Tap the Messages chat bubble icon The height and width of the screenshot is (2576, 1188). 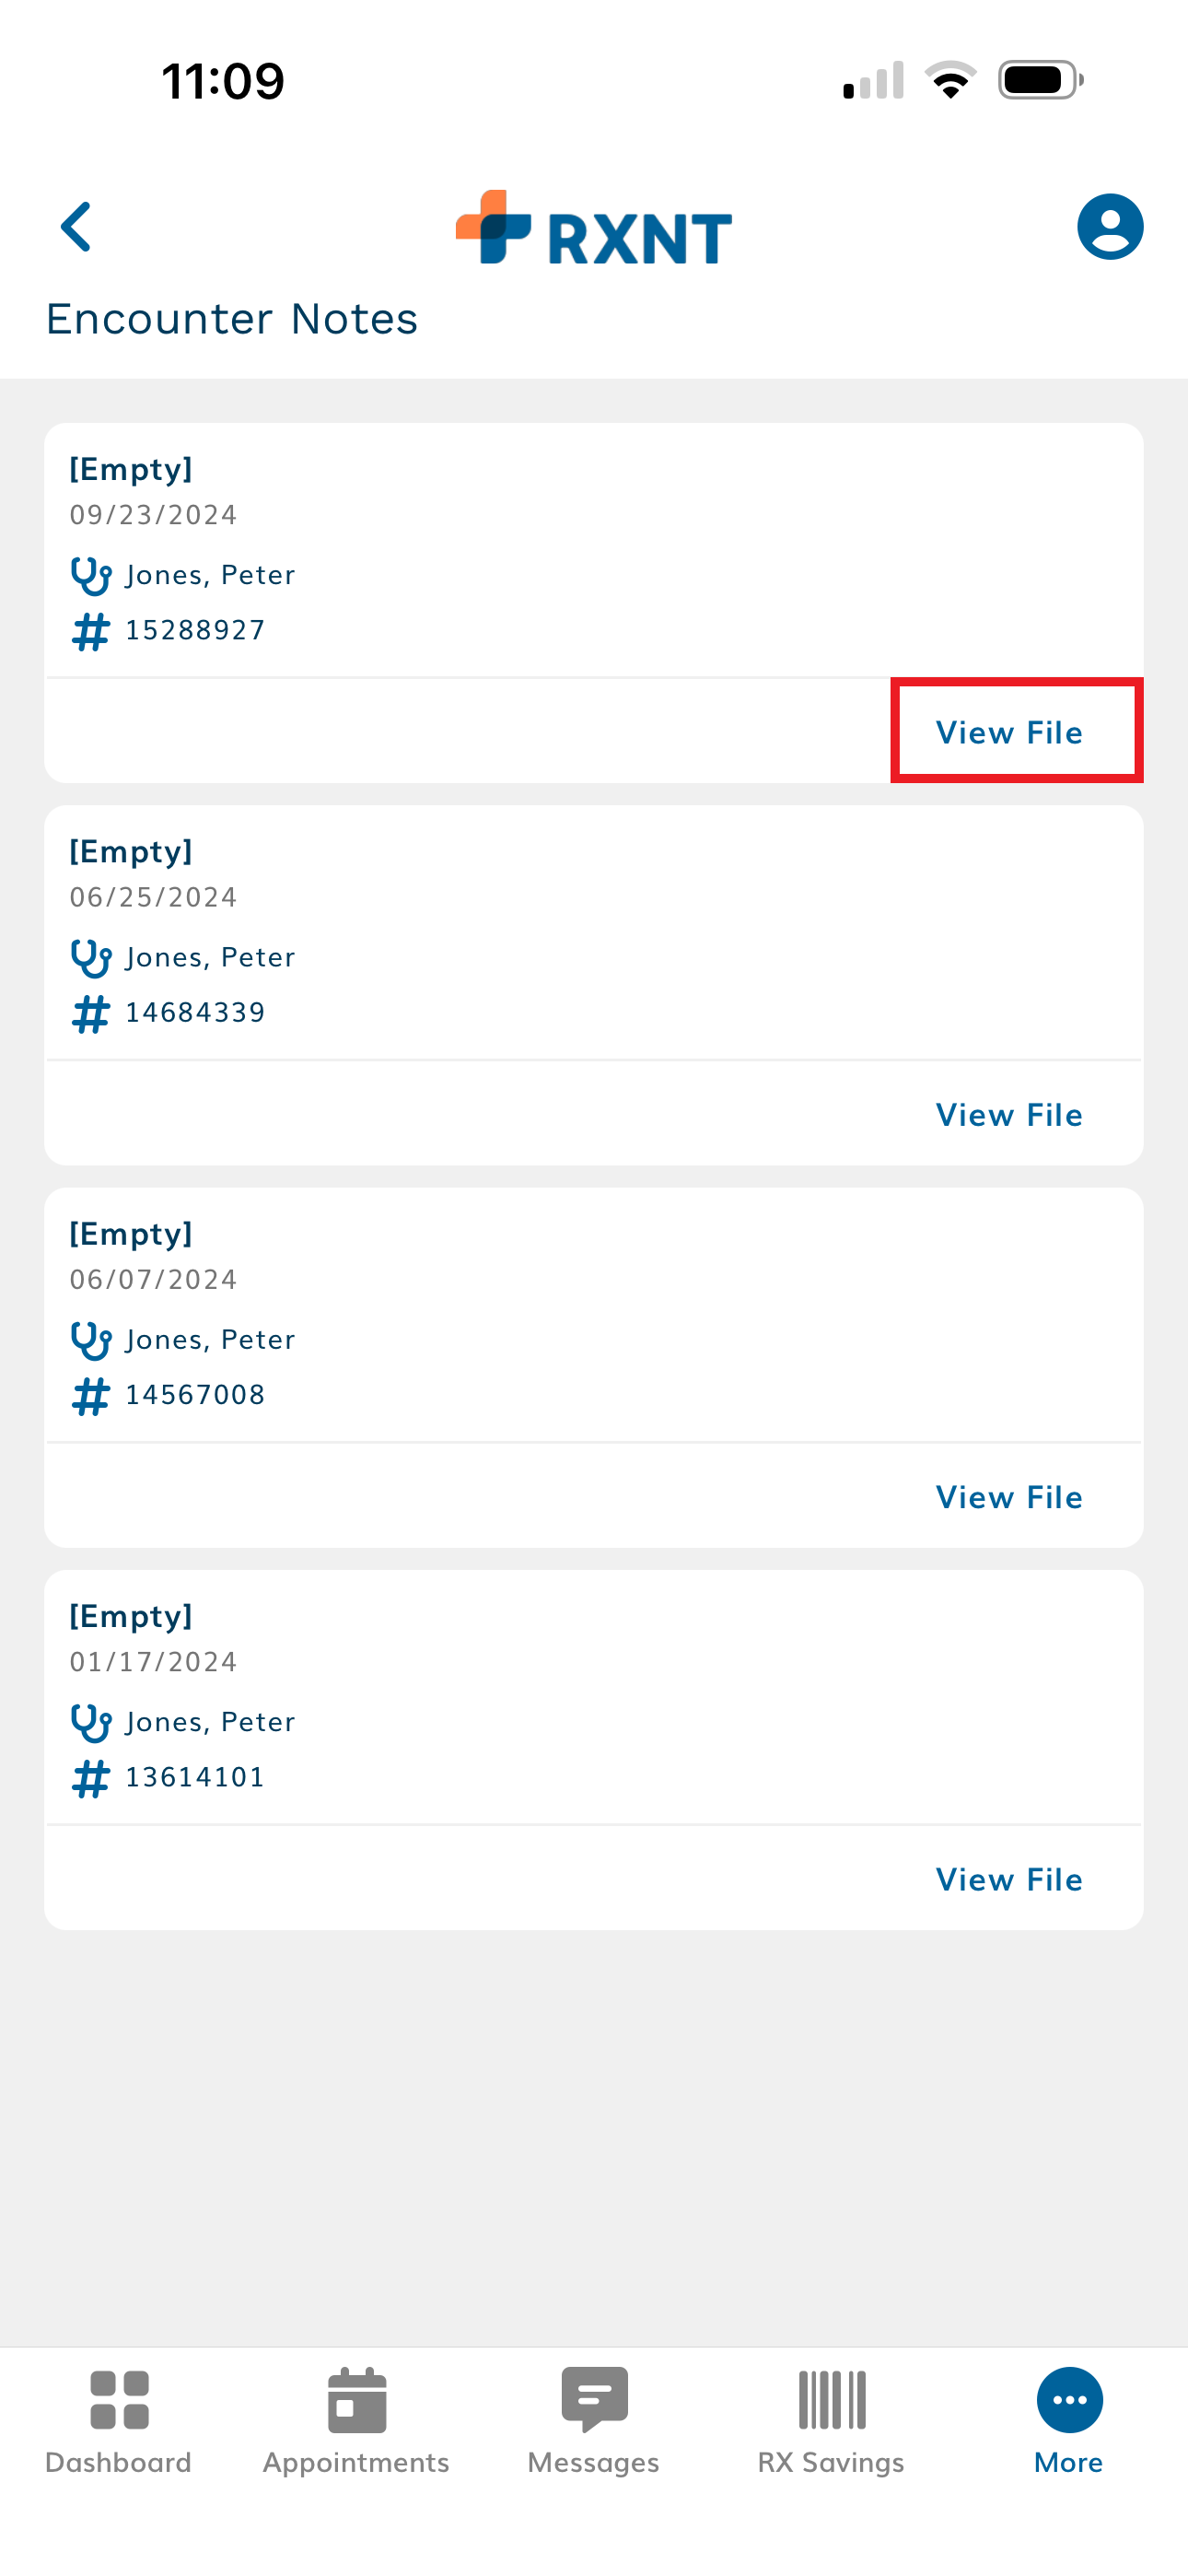(x=594, y=2397)
